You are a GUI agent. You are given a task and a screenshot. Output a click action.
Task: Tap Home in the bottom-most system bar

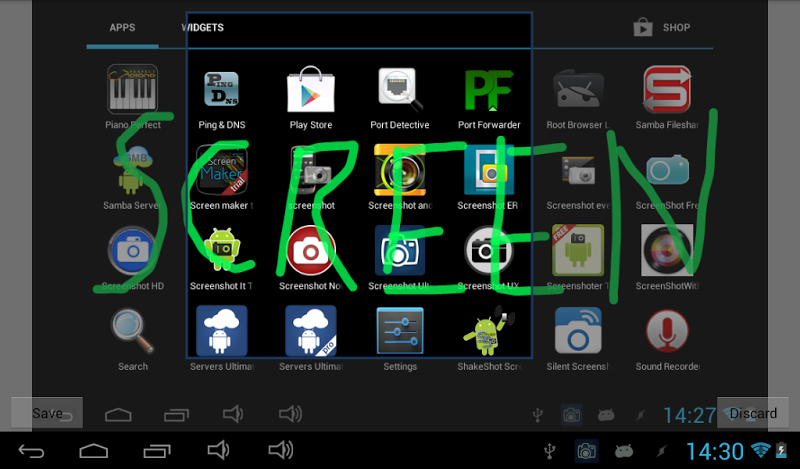[x=94, y=451]
